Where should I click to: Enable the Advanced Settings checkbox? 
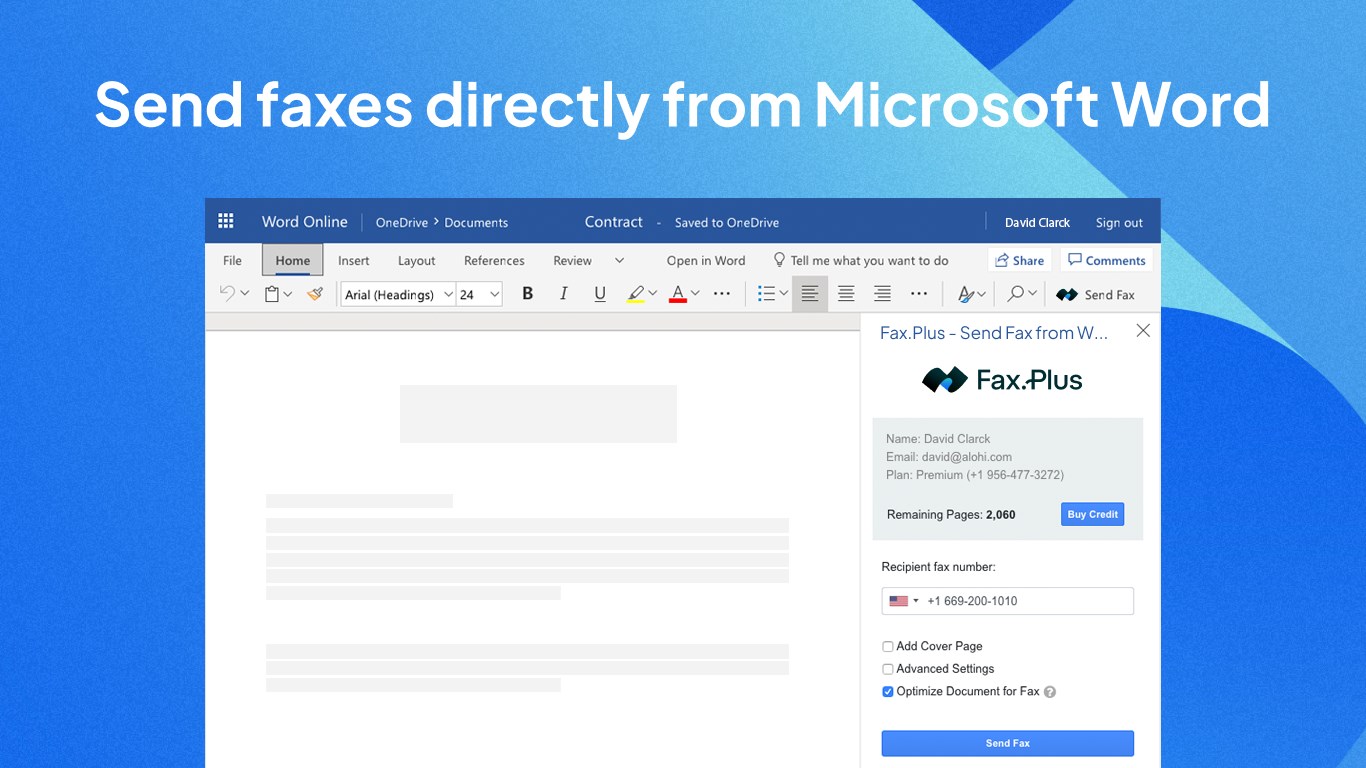(x=888, y=669)
